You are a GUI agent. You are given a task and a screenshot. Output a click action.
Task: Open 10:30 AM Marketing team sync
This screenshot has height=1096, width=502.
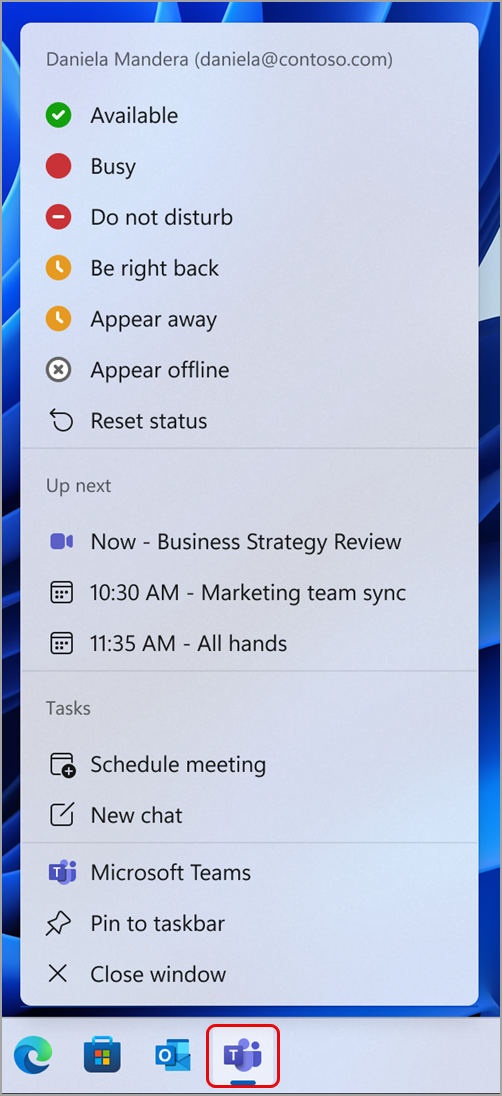pos(250,593)
